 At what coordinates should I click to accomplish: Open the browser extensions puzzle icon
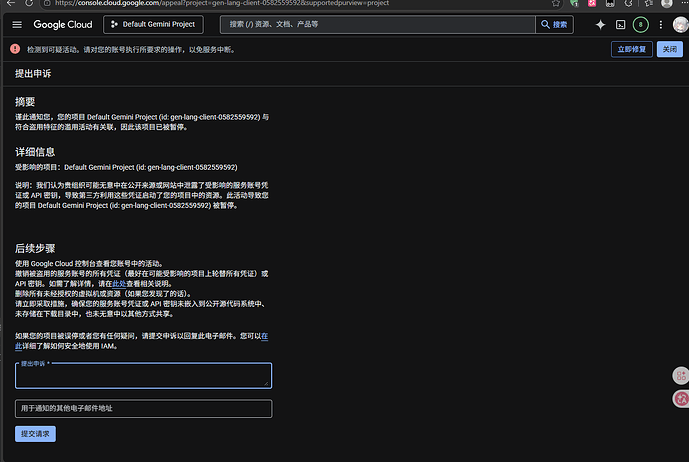[x=628, y=4]
